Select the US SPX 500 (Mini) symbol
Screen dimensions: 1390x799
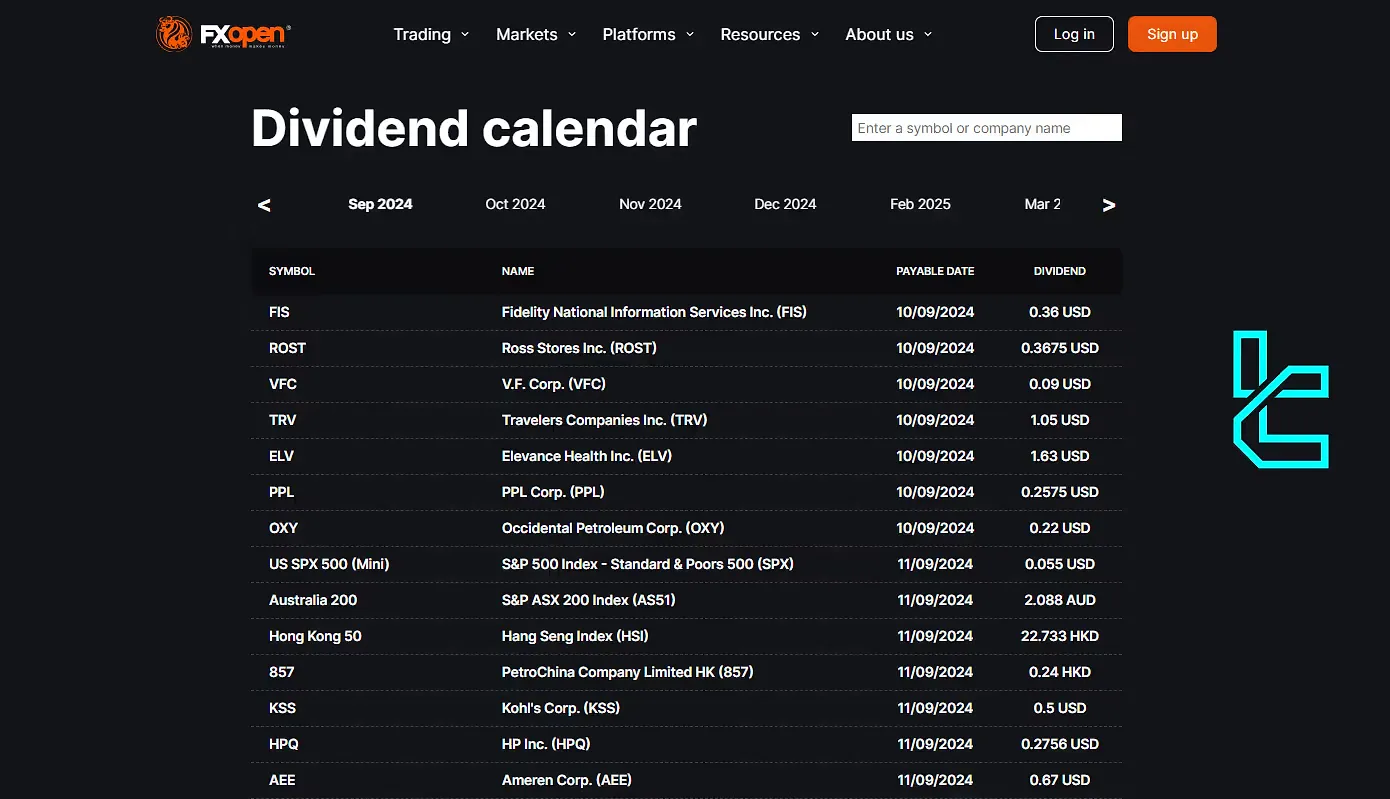click(329, 564)
